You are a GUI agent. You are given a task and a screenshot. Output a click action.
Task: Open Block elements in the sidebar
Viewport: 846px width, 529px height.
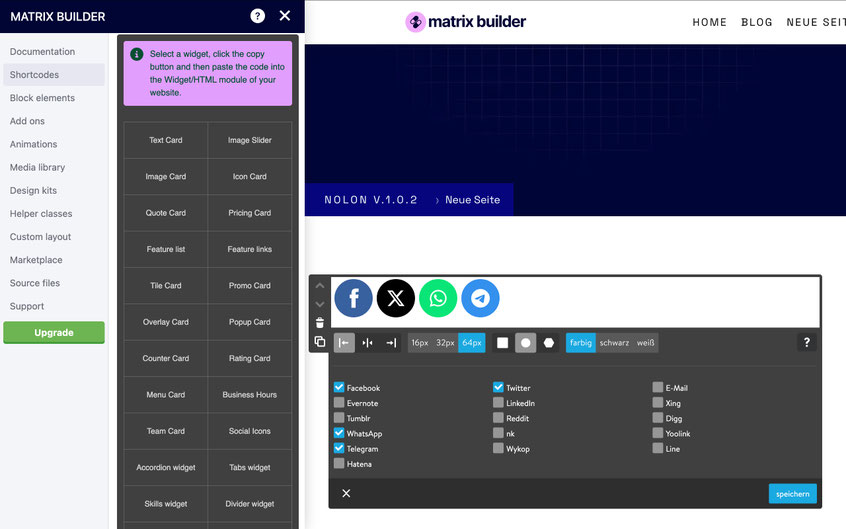pyautogui.click(x=54, y=98)
